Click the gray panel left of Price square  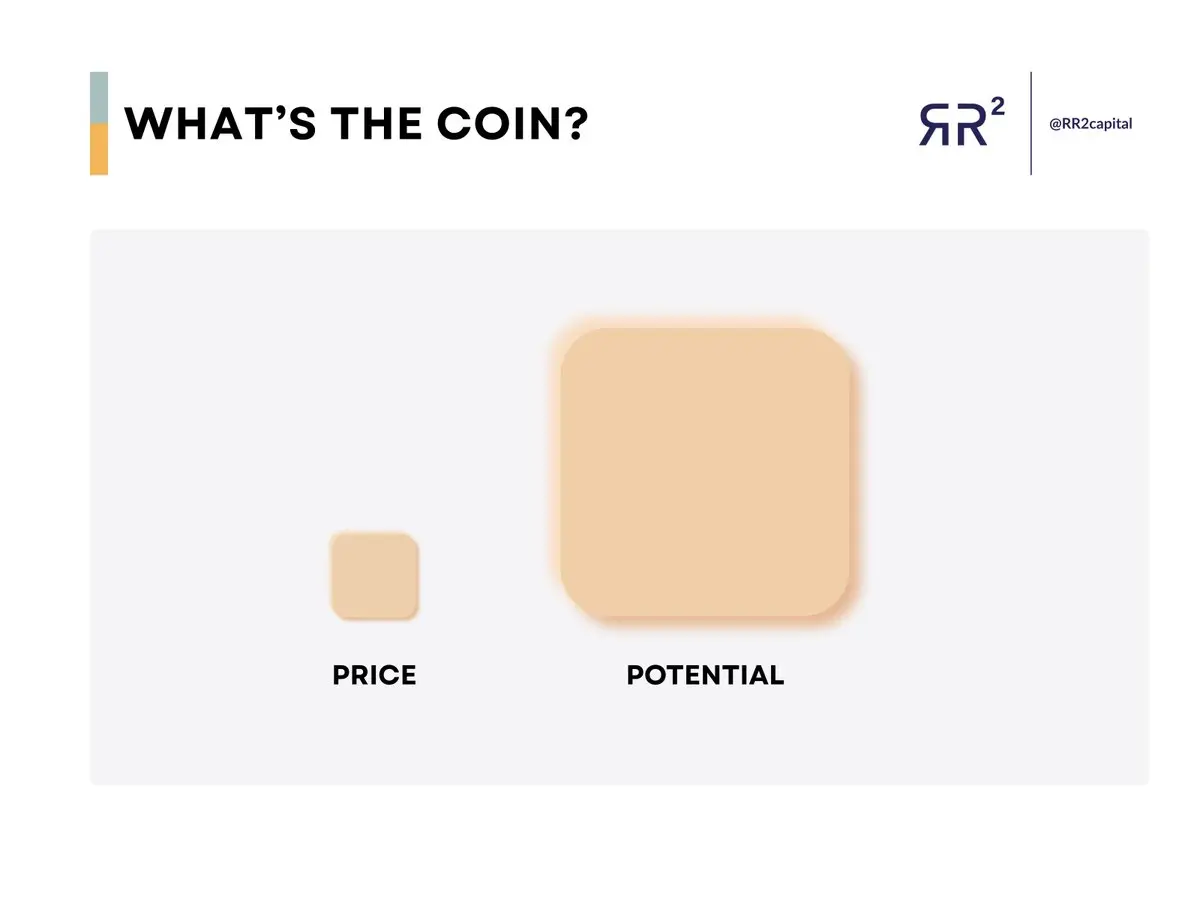pyautogui.click(x=210, y=576)
